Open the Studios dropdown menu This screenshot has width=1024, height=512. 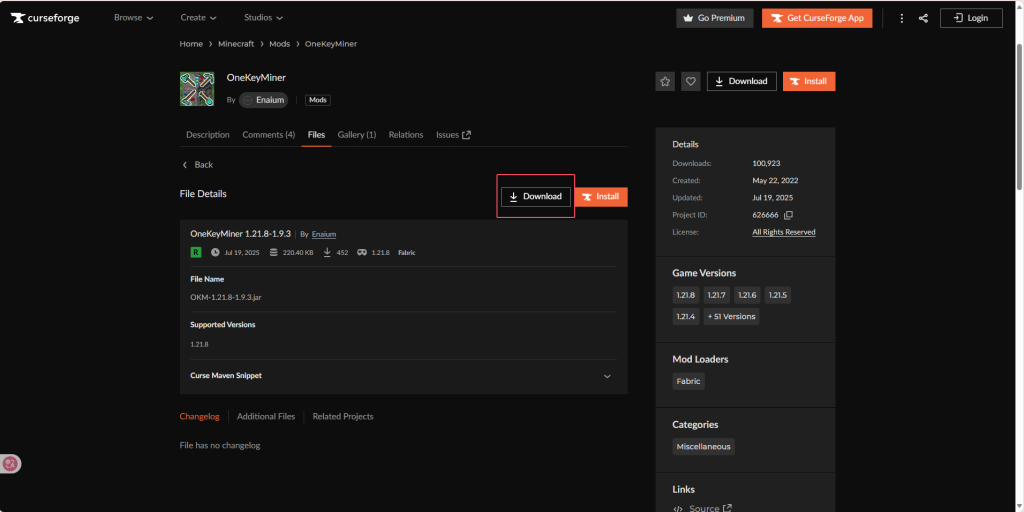coord(263,18)
